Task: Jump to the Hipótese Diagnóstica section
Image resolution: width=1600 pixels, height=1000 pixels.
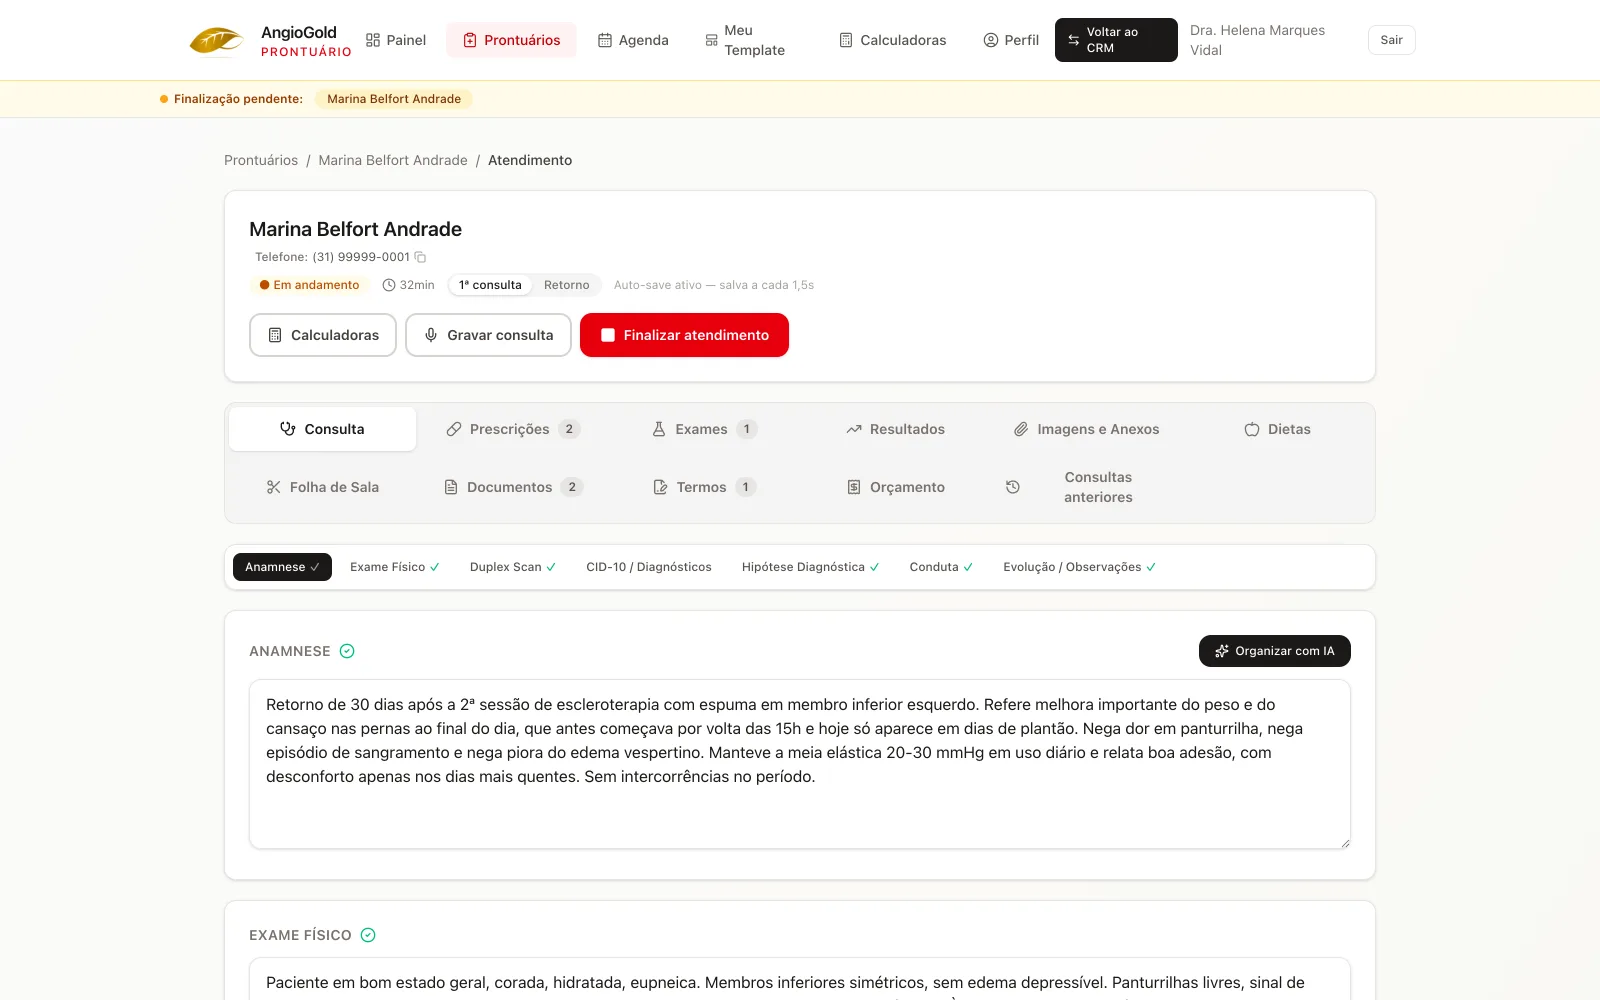Action: pos(811,567)
